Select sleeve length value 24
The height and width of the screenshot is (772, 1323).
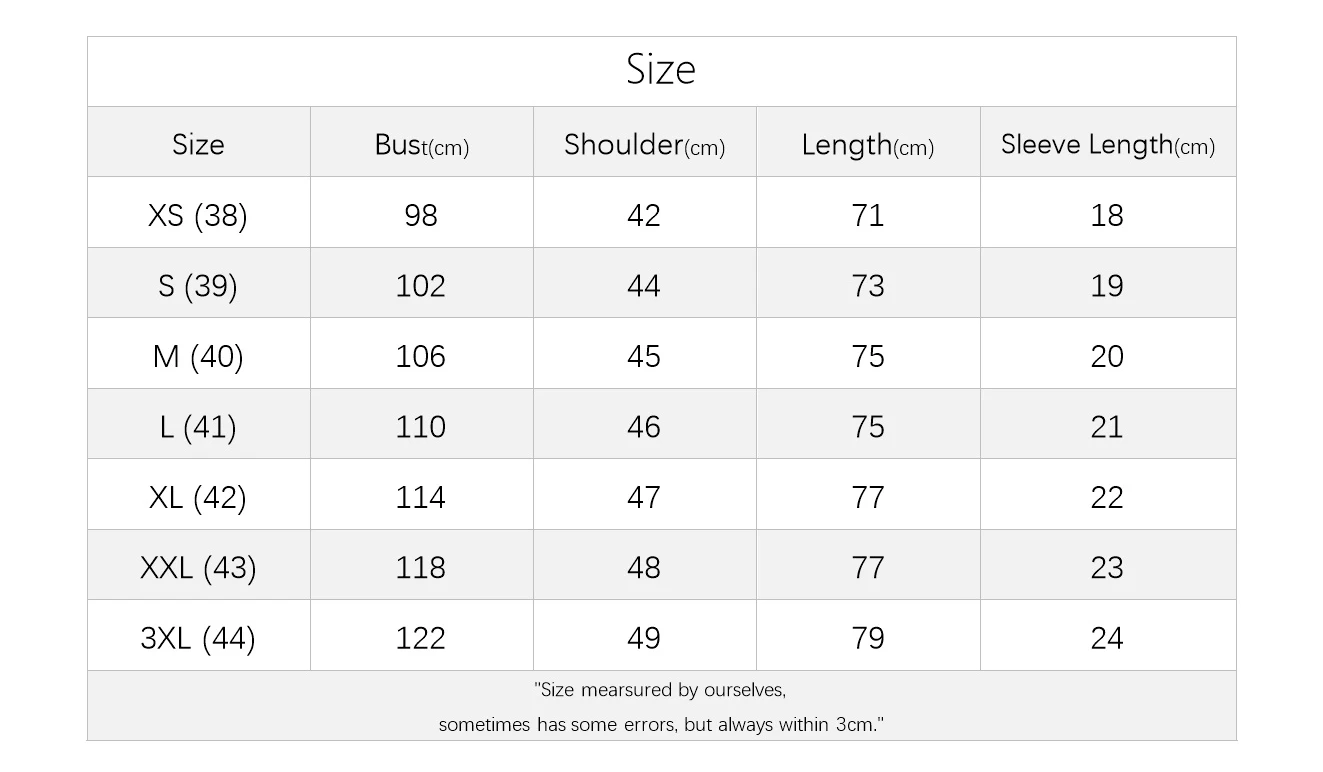(x=1107, y=638)
